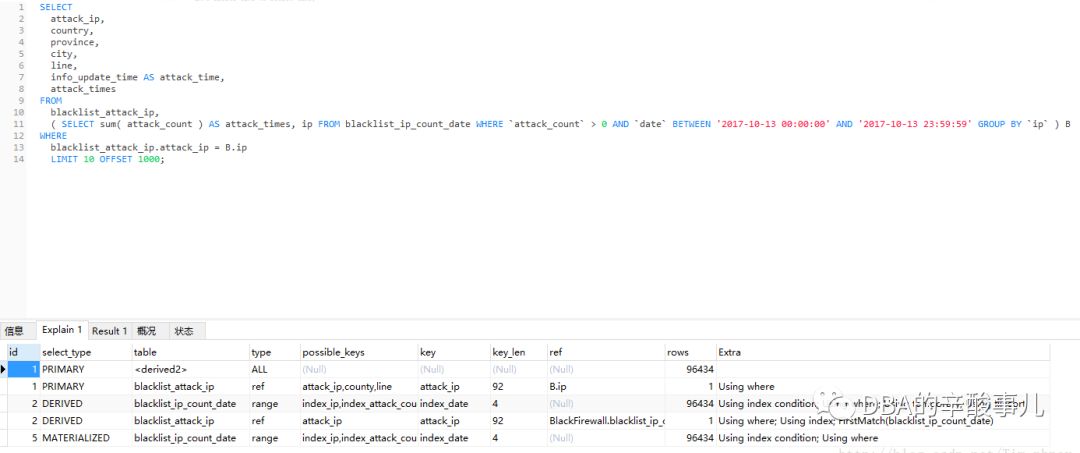Click the key_len column header
The width and height of the screenshot is (1080, 453).
(508, 352)
